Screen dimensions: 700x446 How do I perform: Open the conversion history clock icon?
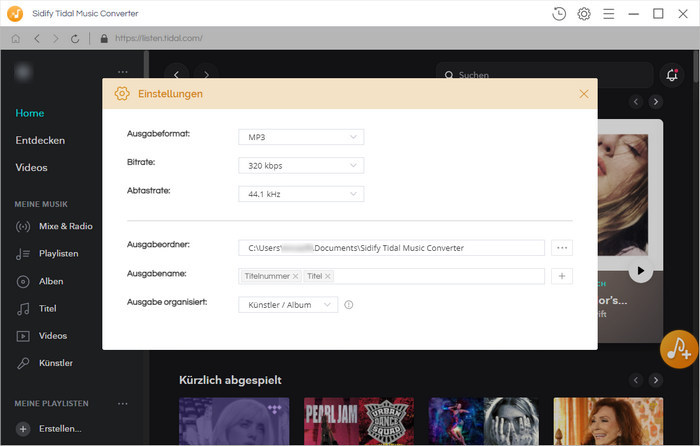[x=559, y=14]
